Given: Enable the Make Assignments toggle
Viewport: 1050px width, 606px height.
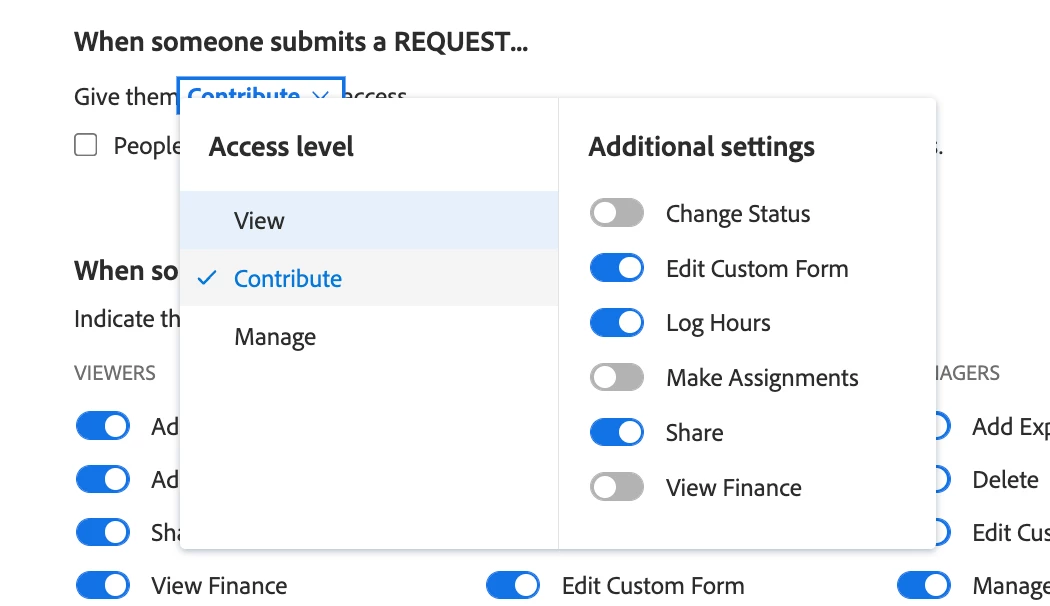Looking at the screenshot, I should click(616, 378).
